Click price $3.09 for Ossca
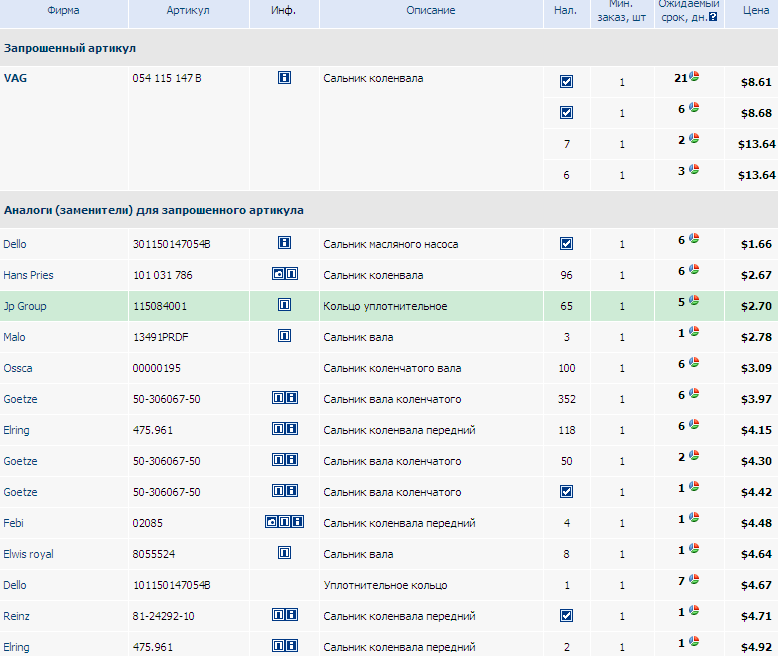 (x=756, y=368)
